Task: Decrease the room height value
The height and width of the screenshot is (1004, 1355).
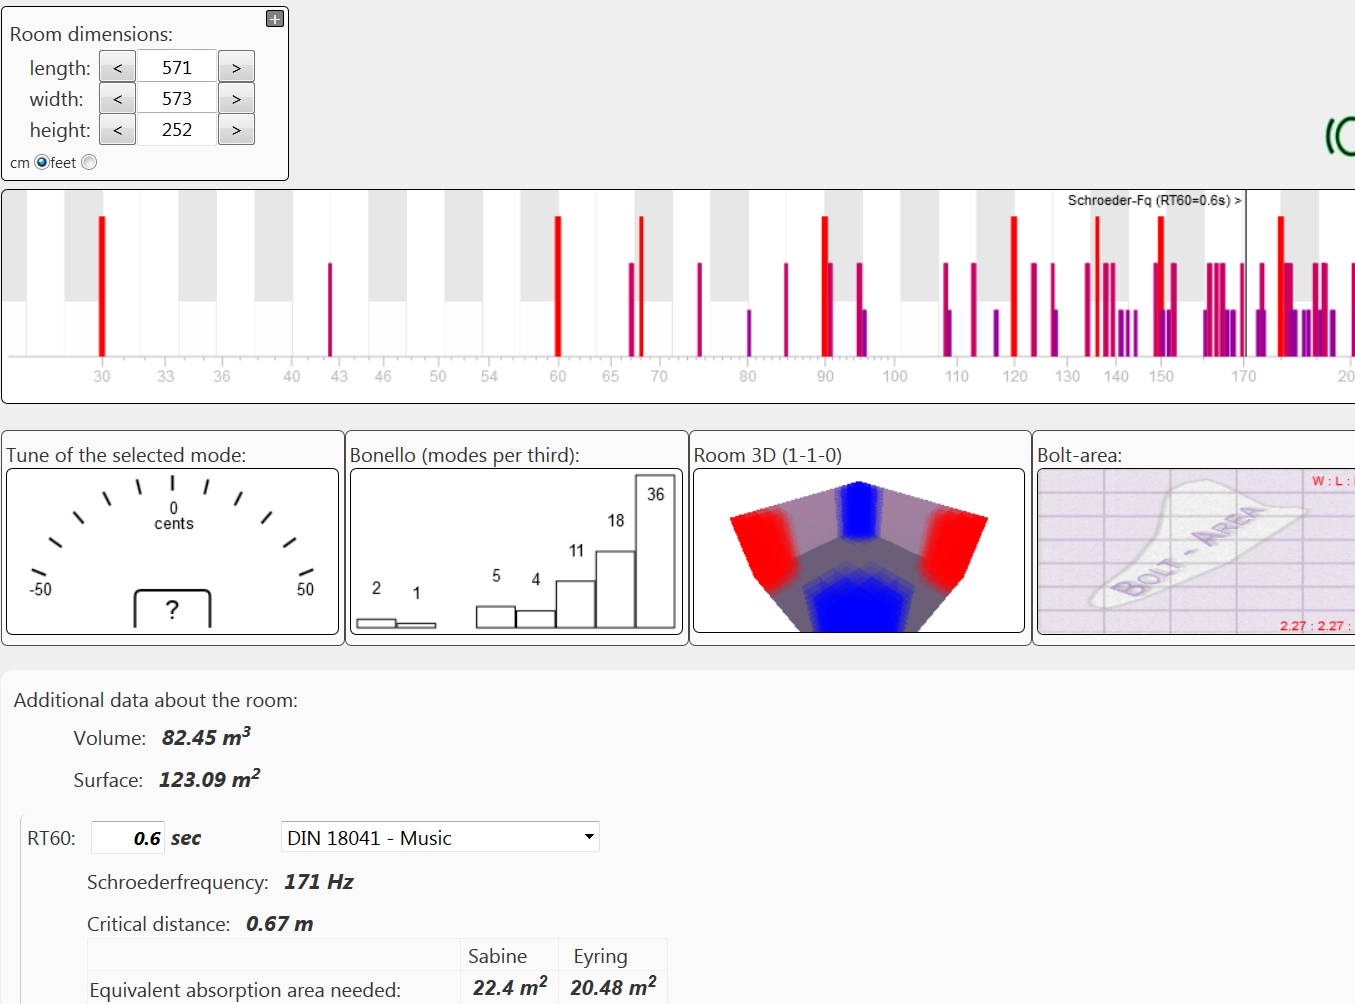Action: pos(117,130)
